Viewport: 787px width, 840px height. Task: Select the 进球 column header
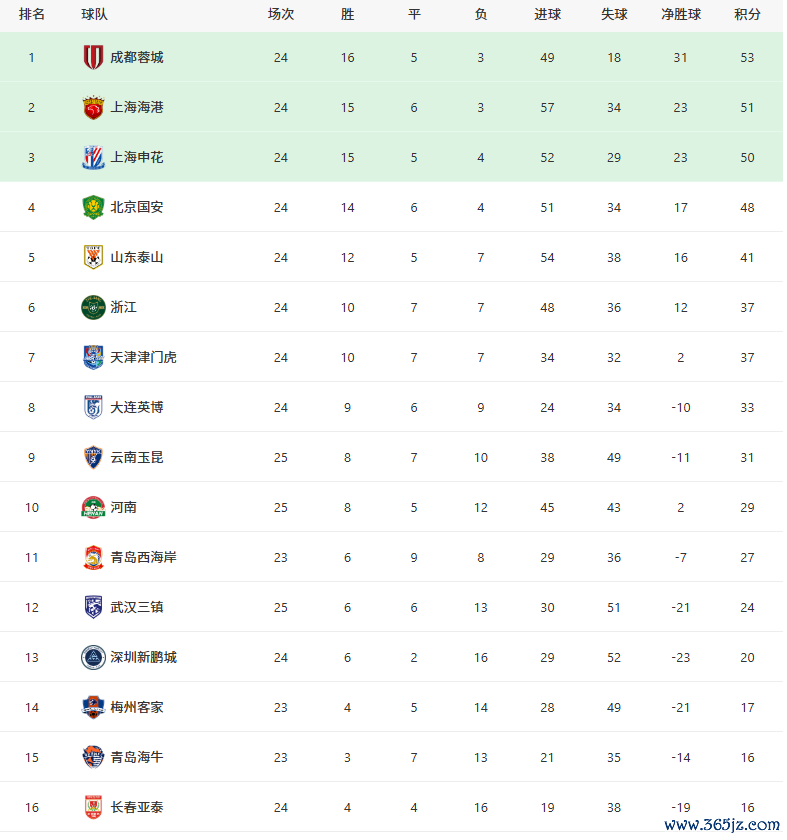547,14
